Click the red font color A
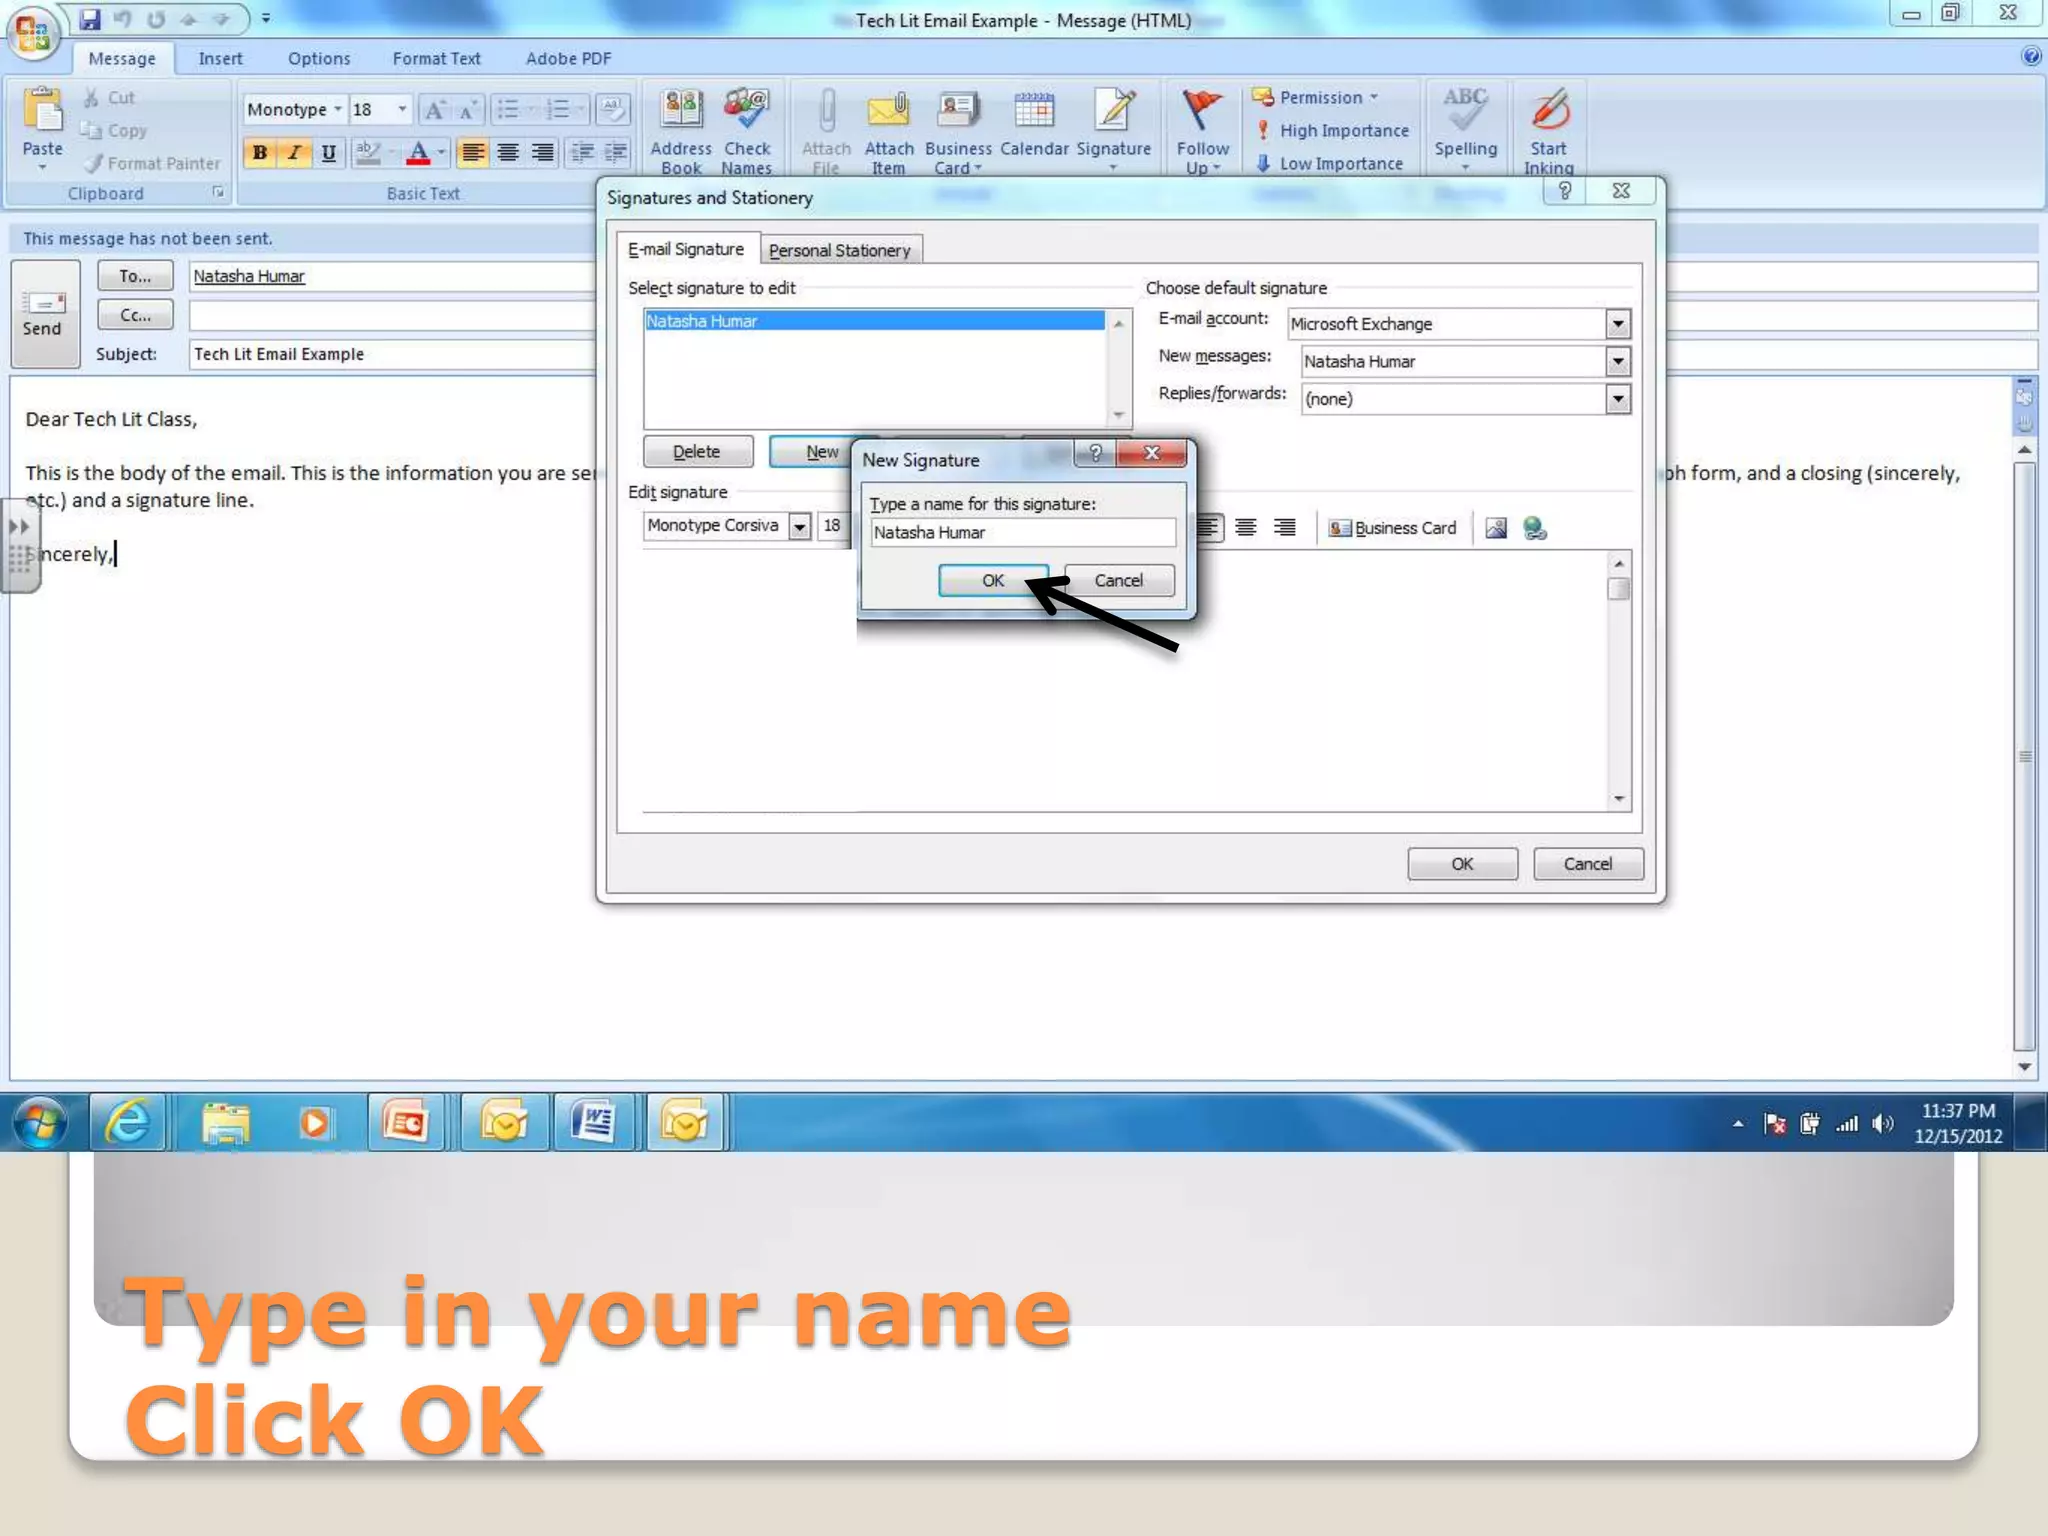Image resolution: width=2048 pixels, height=1536 pixels. pyautogui.click(x=419, y=152)
